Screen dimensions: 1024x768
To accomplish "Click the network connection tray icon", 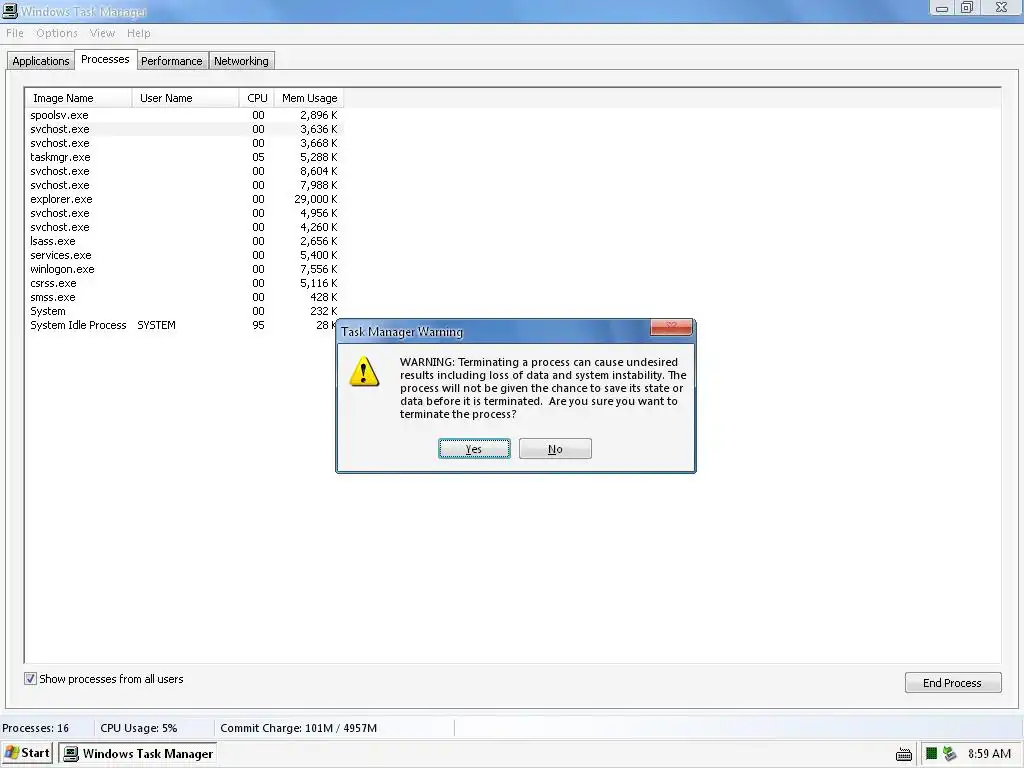I will 950,754.
